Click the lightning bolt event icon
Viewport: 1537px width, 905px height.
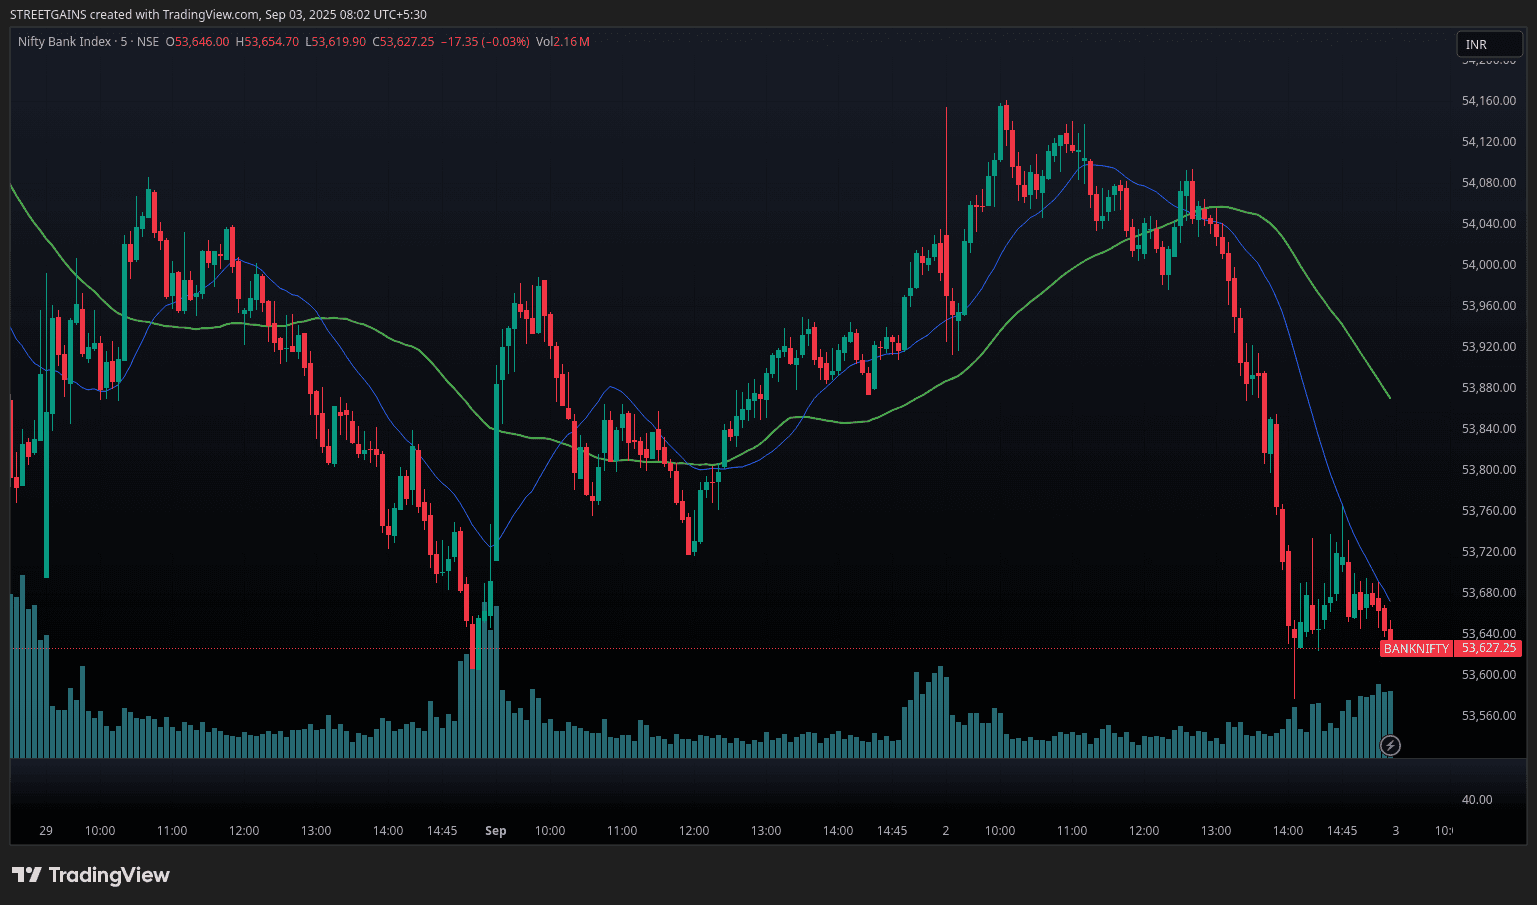pos(1390,745)
